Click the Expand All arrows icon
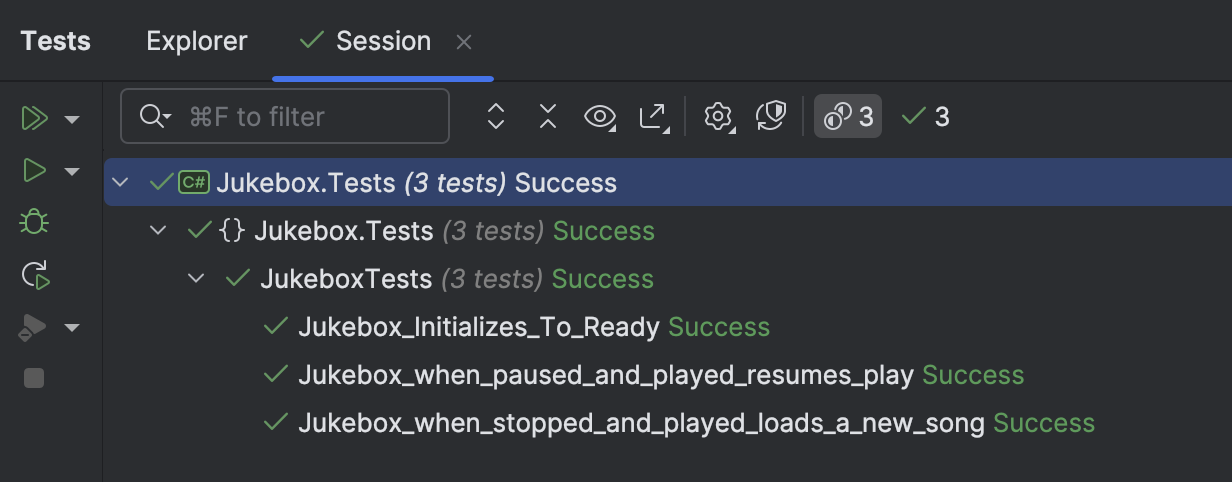Viewport: 1232px width, 482px height. pos(496,117)
